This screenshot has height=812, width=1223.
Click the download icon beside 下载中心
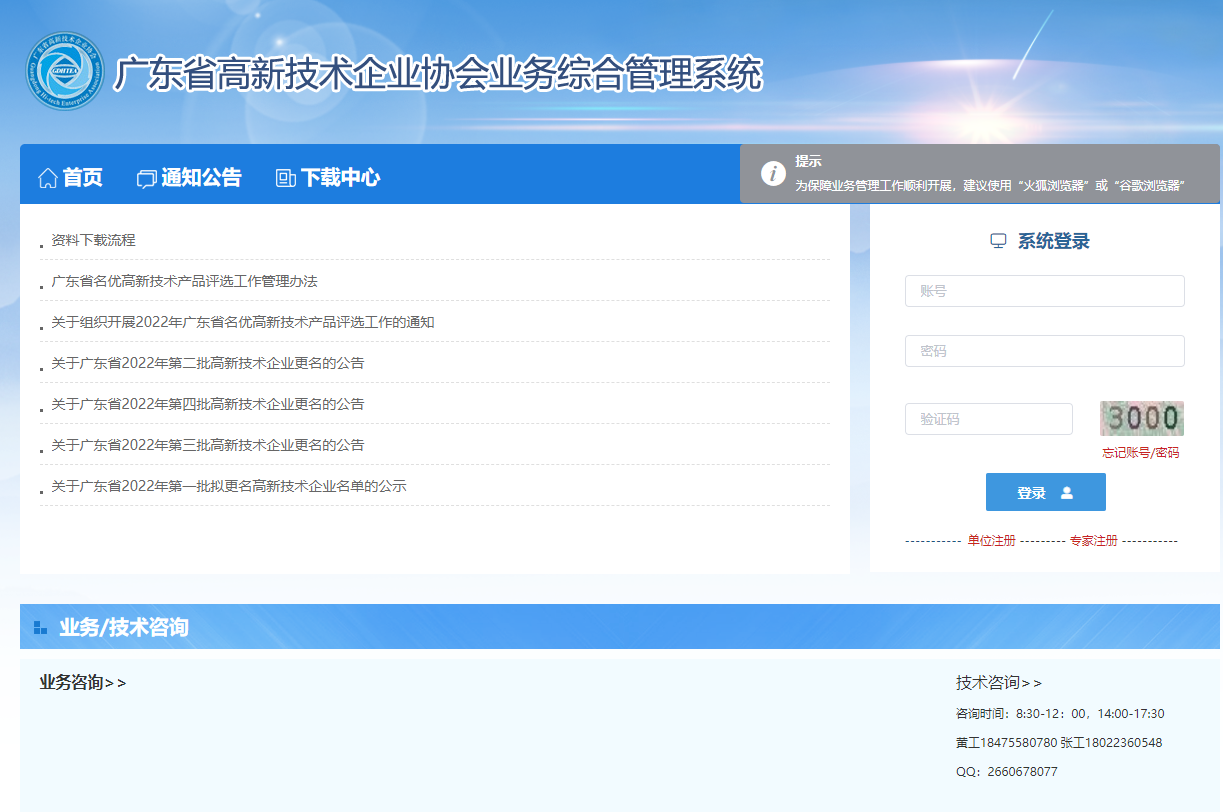(286, 179)
